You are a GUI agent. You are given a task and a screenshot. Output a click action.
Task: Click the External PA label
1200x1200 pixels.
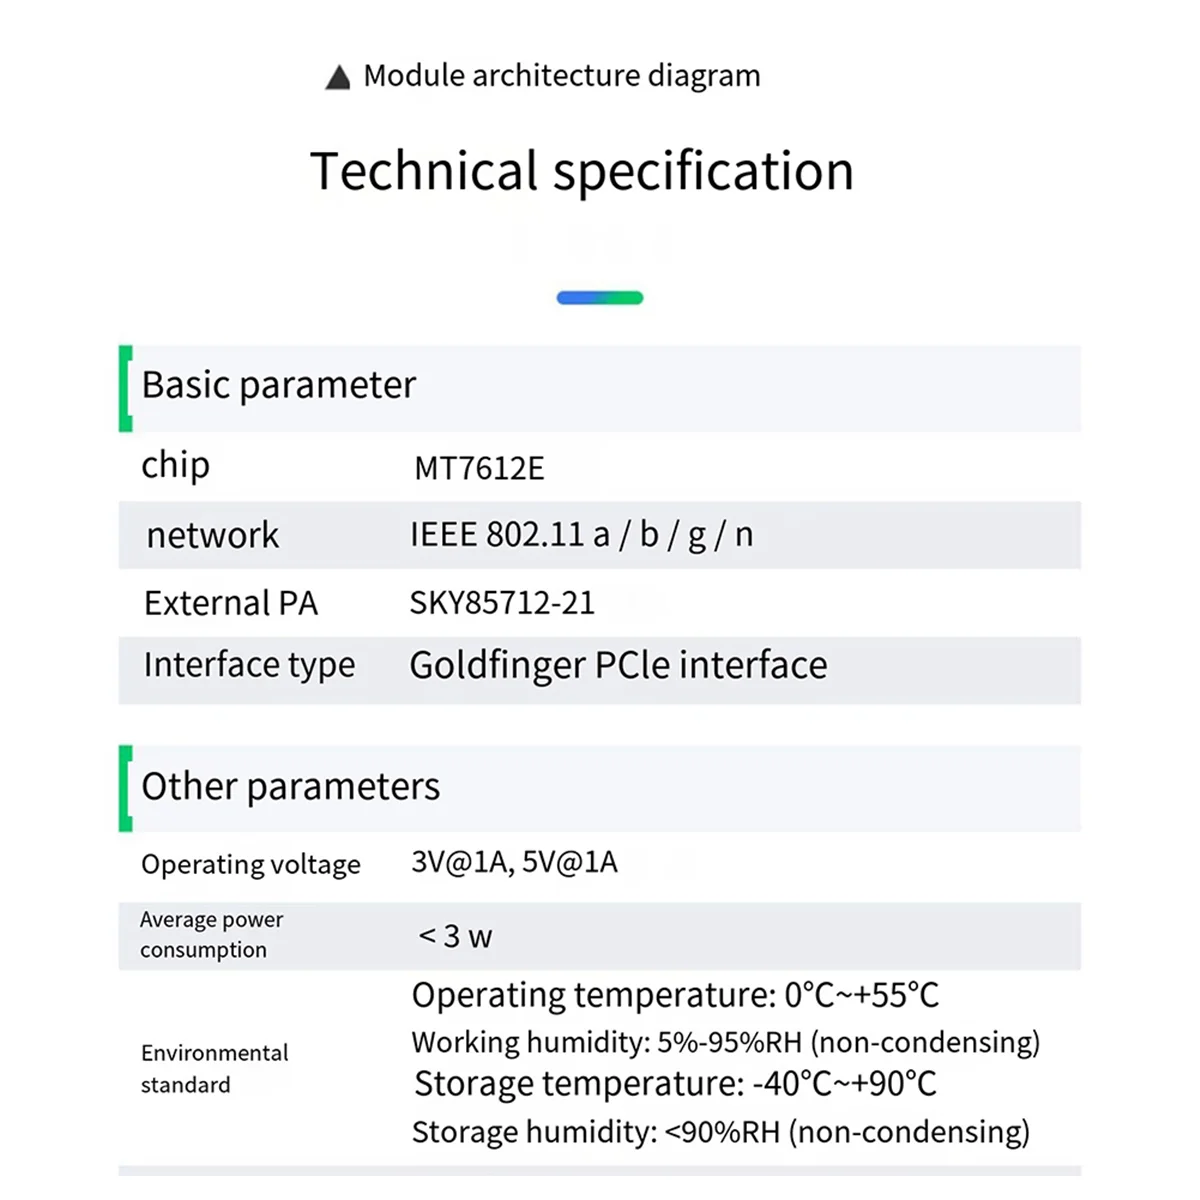[x=231, y=603]
